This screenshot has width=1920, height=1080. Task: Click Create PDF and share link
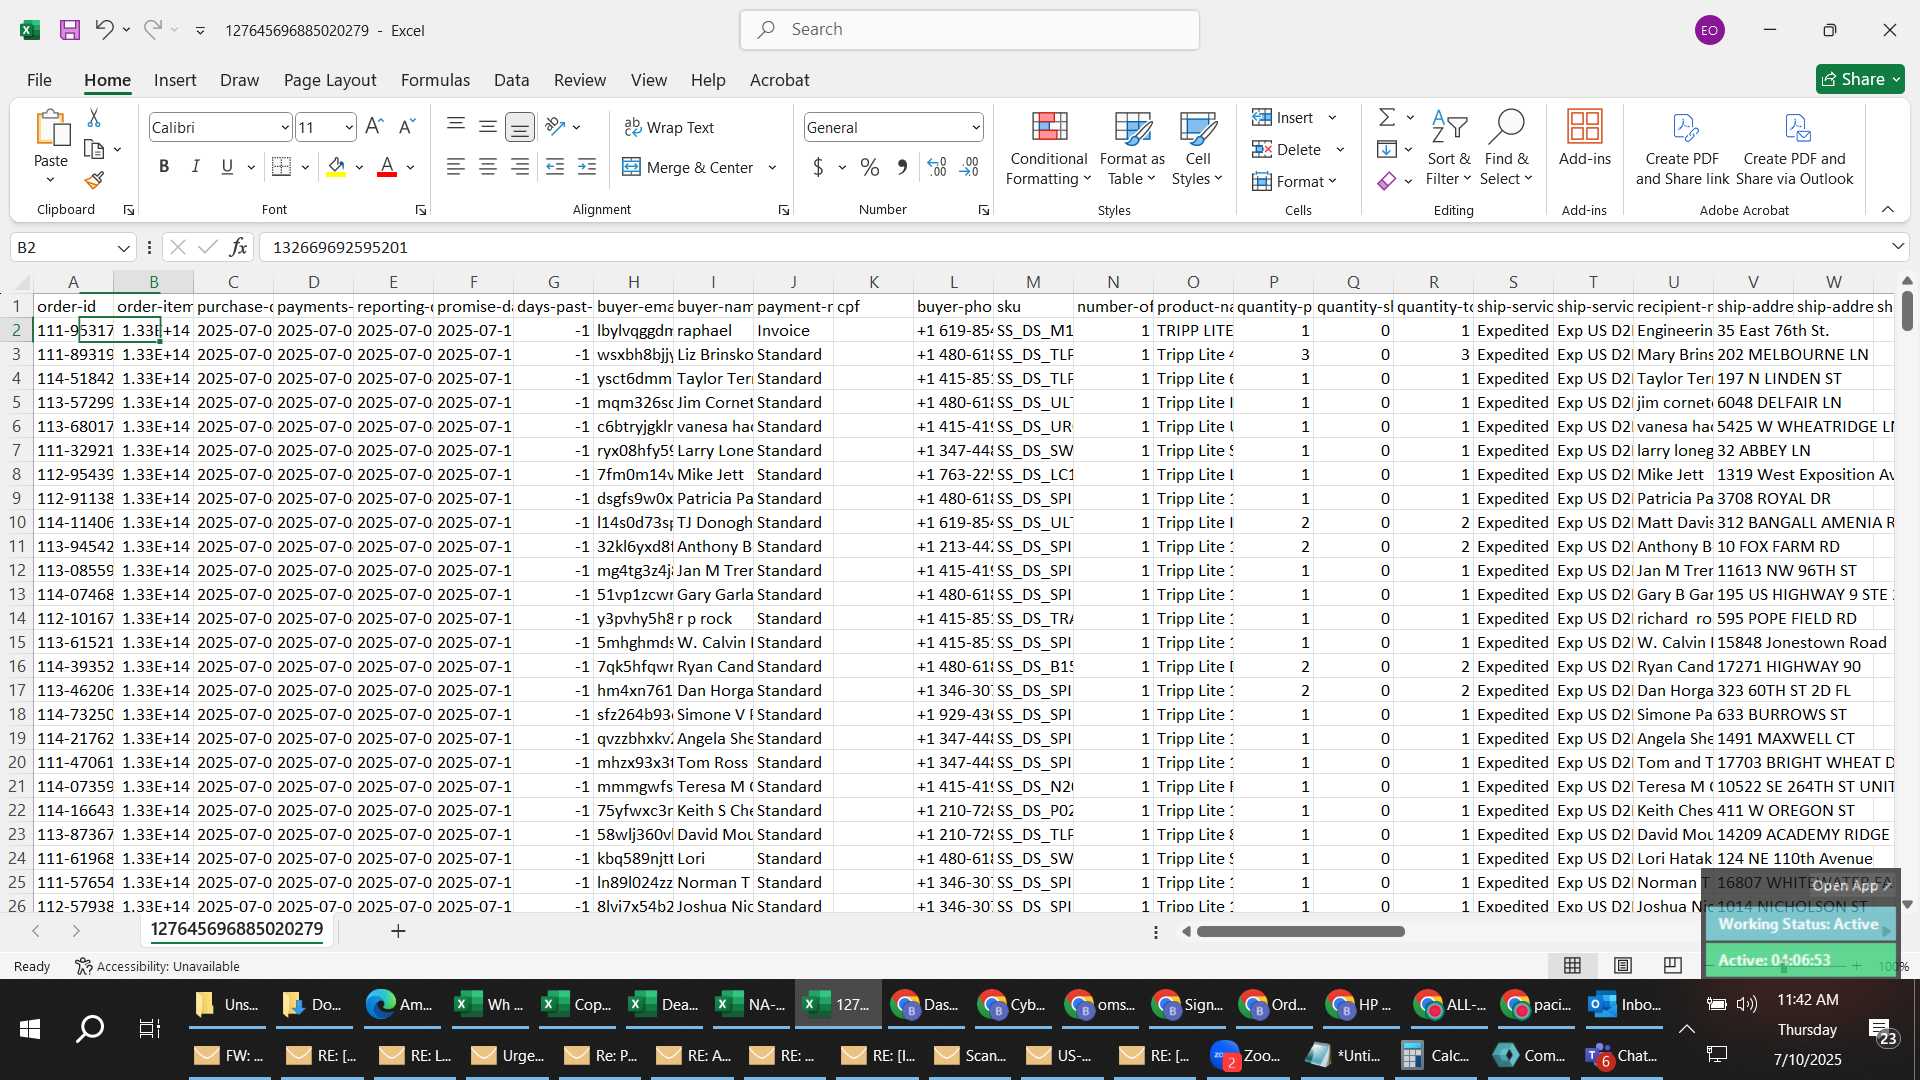click(1682, 148)
